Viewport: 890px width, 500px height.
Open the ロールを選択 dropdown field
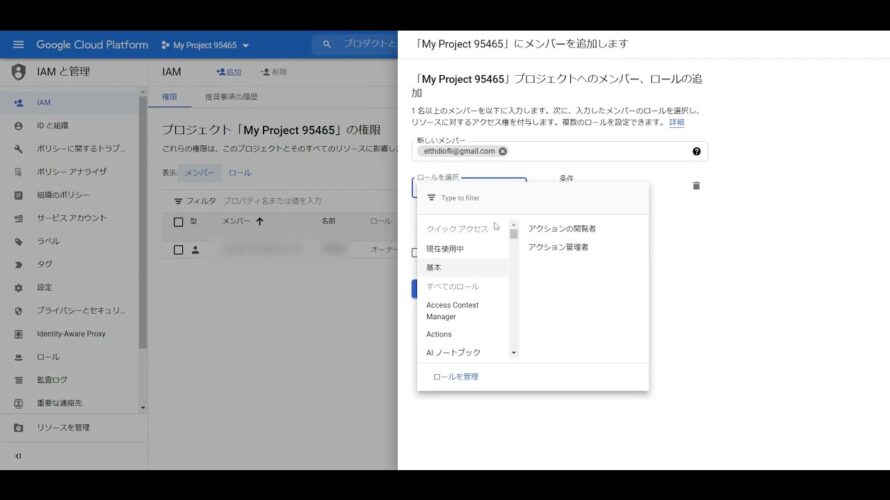point(469,188)
